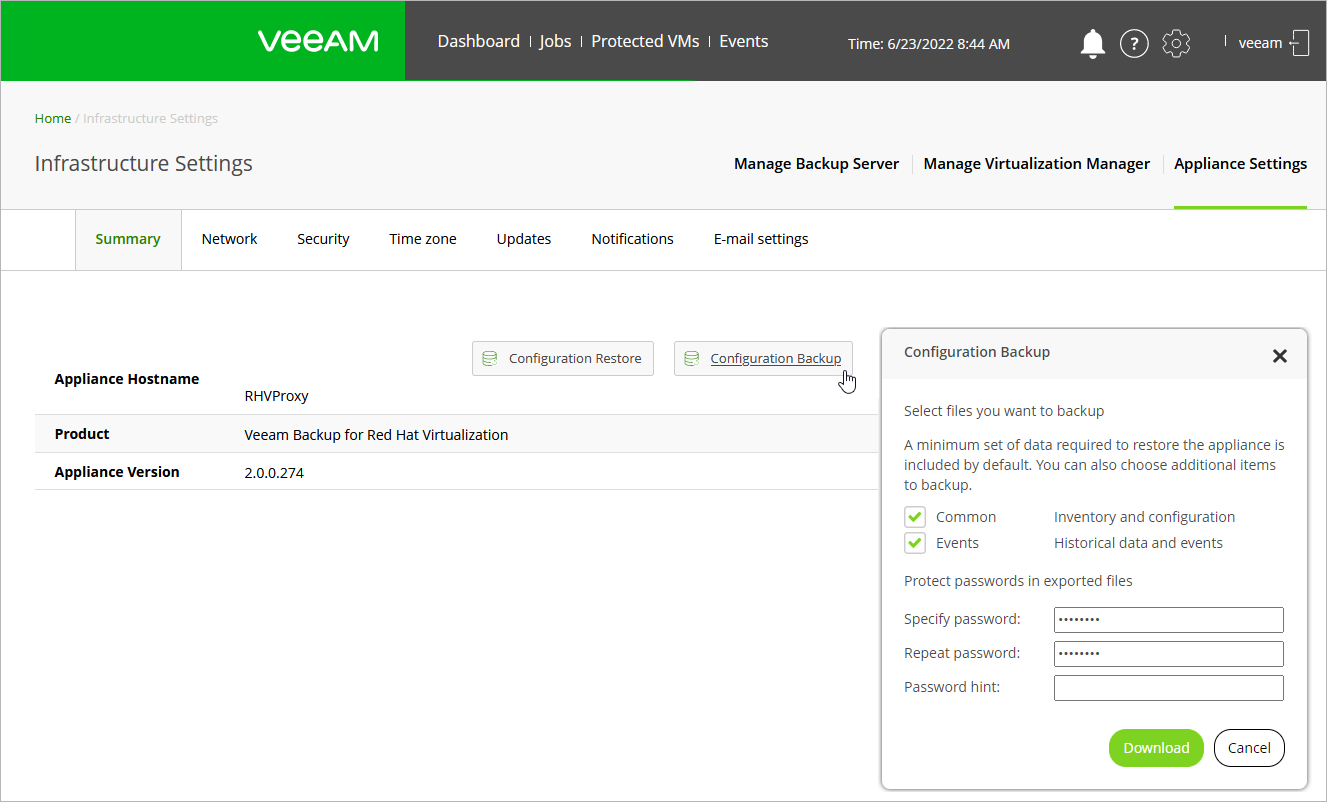This screenshot has width=1327, height=802.
Task: Close the Configuration Backup dialog
Action: tap(1279, 356)
